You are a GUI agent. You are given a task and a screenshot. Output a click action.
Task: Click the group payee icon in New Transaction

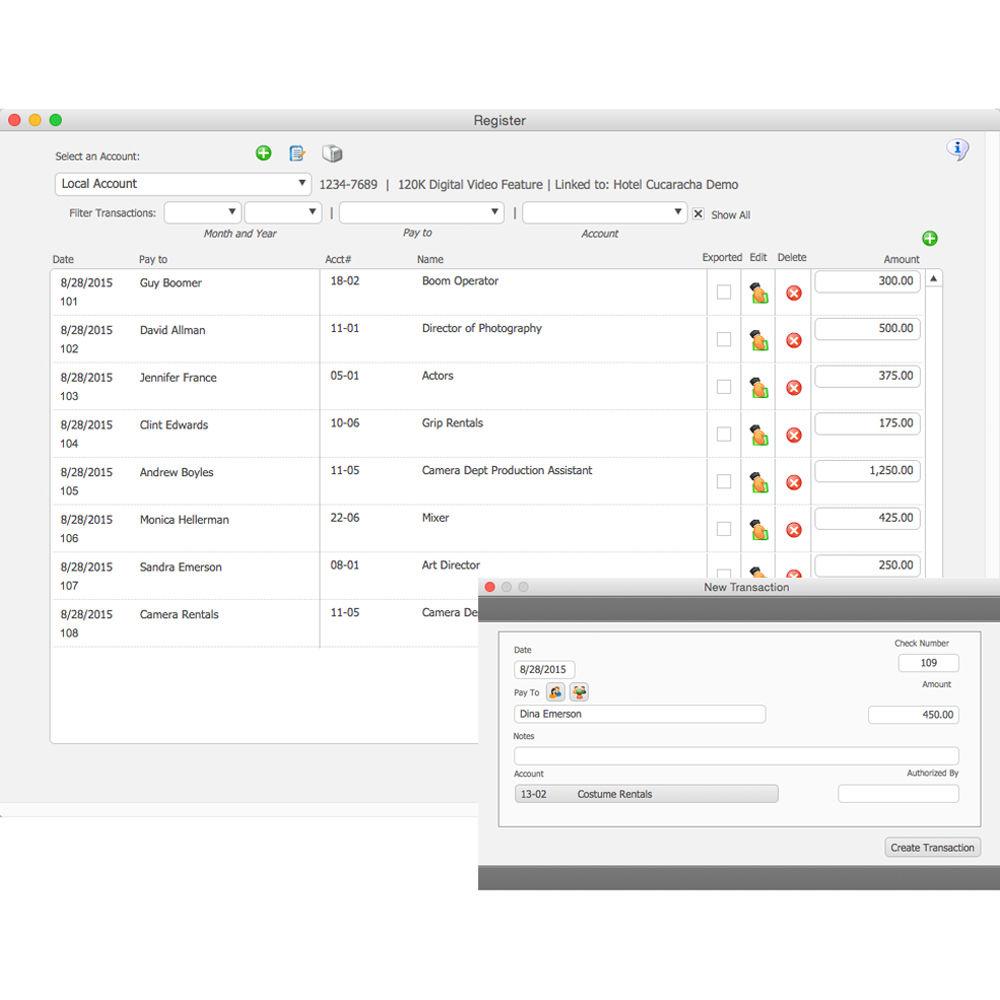(x=579, y=691)
